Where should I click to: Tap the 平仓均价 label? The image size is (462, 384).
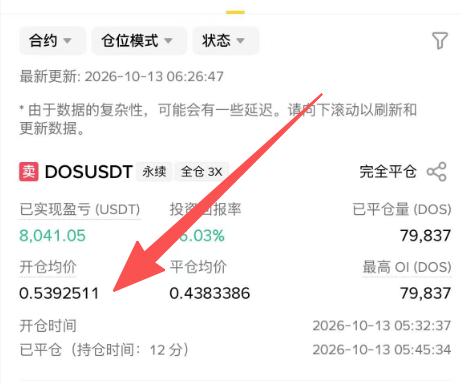198,267
